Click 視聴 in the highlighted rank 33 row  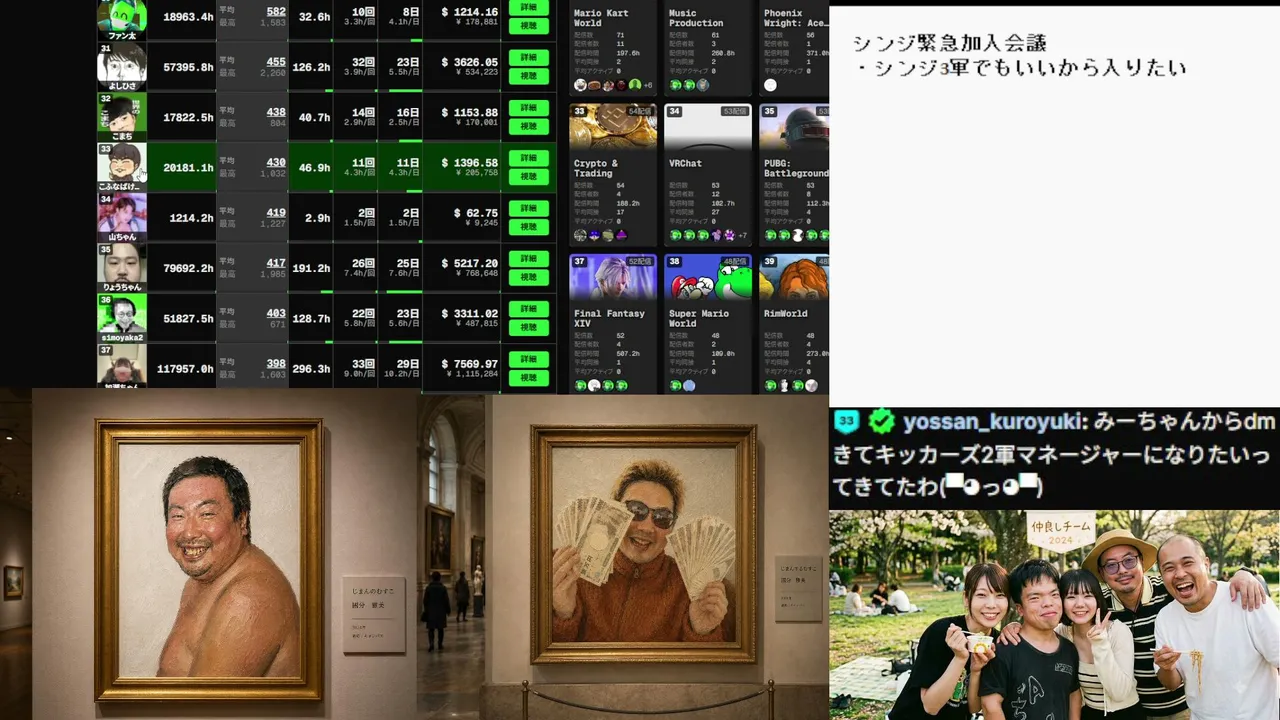pos(529,176)
